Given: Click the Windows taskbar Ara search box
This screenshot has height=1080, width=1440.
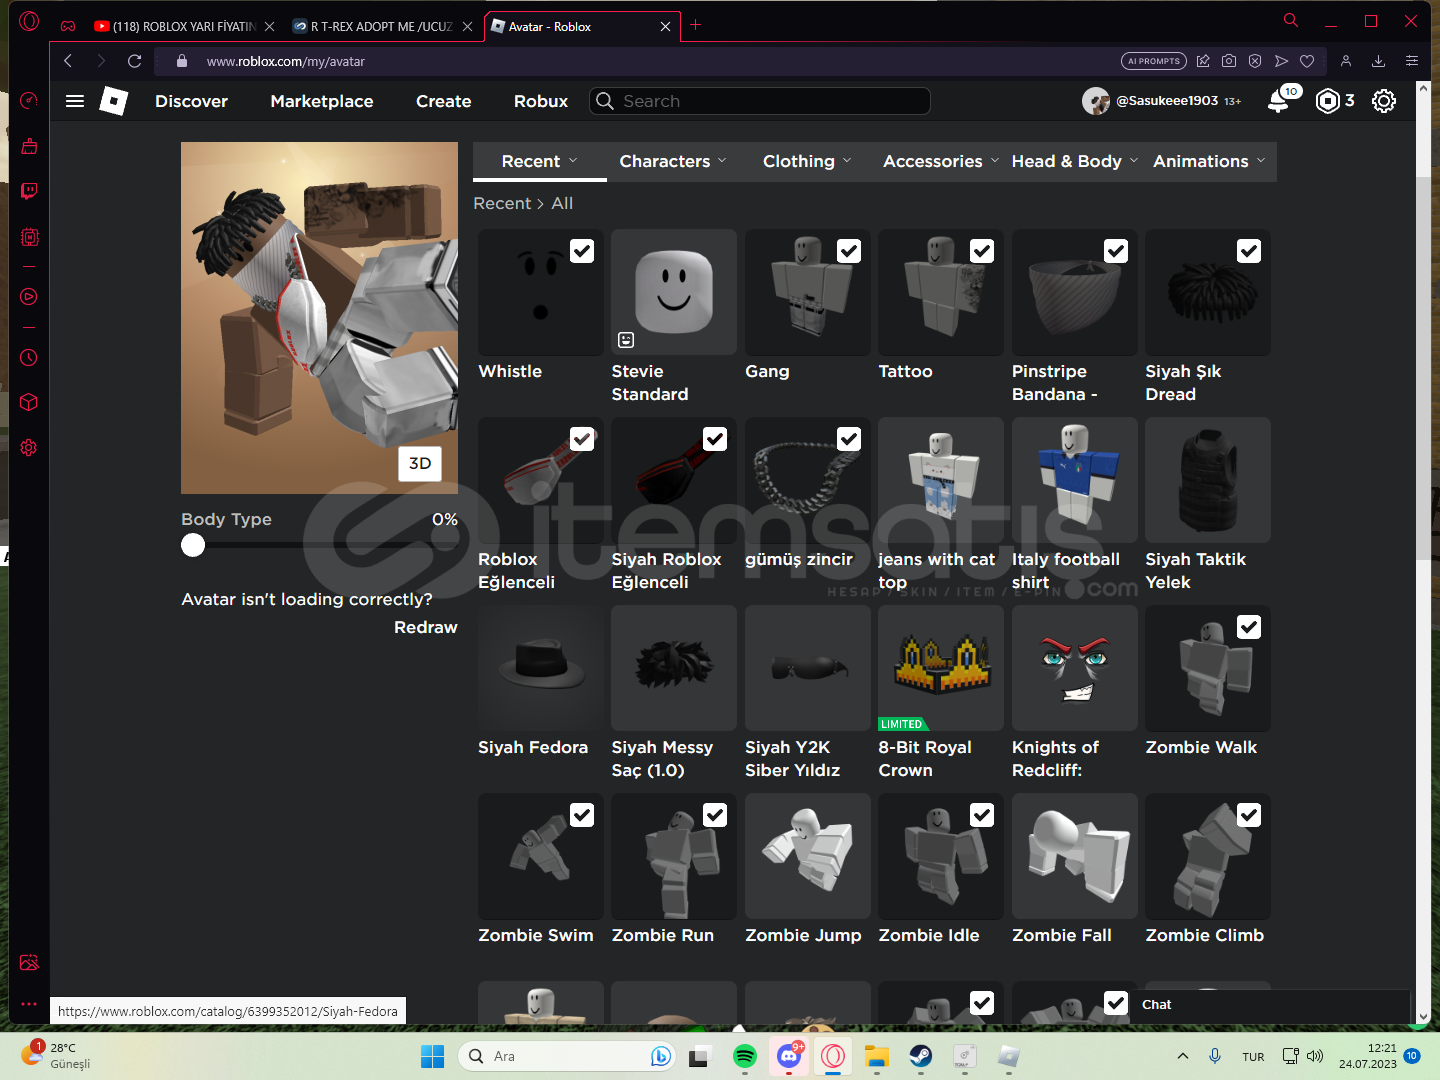Looking at the screenshot, I should [568, 1056].
